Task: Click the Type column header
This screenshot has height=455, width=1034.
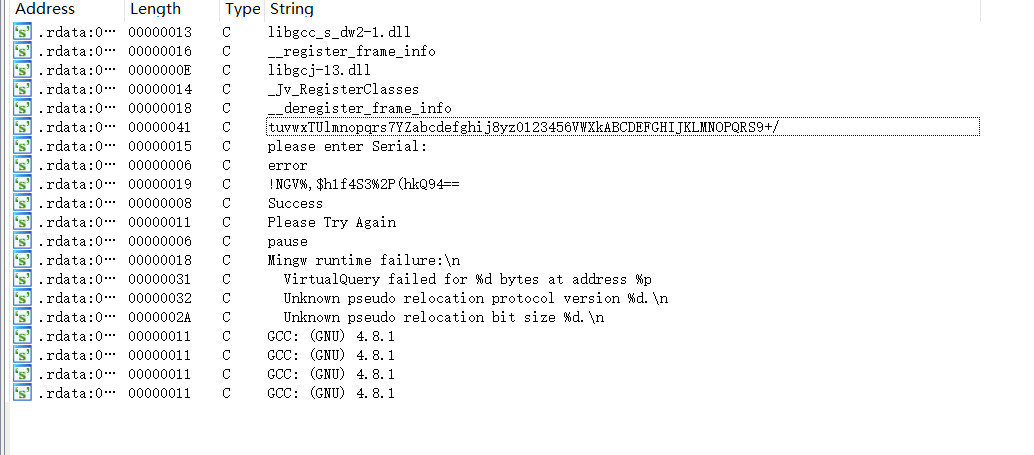Action: (x=243, y=9)
